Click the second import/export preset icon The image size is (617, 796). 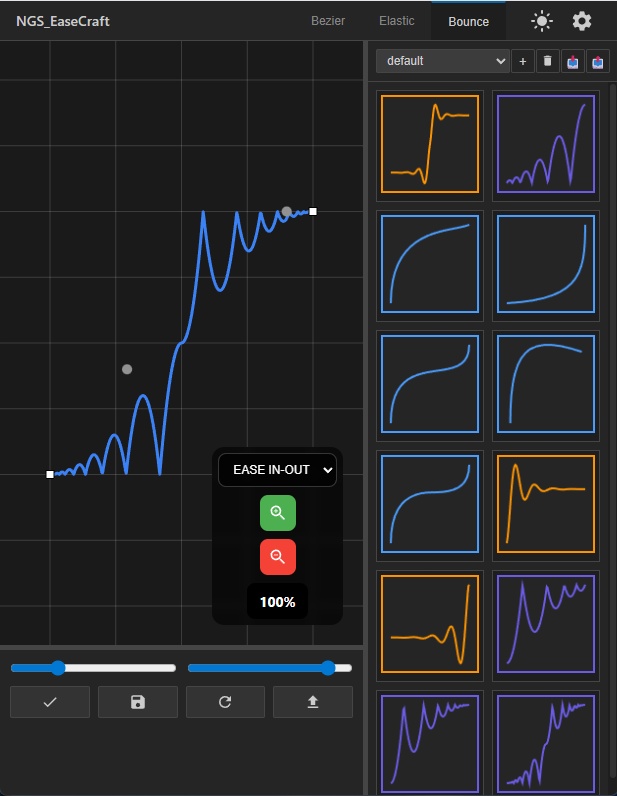[x=597, y=61]
